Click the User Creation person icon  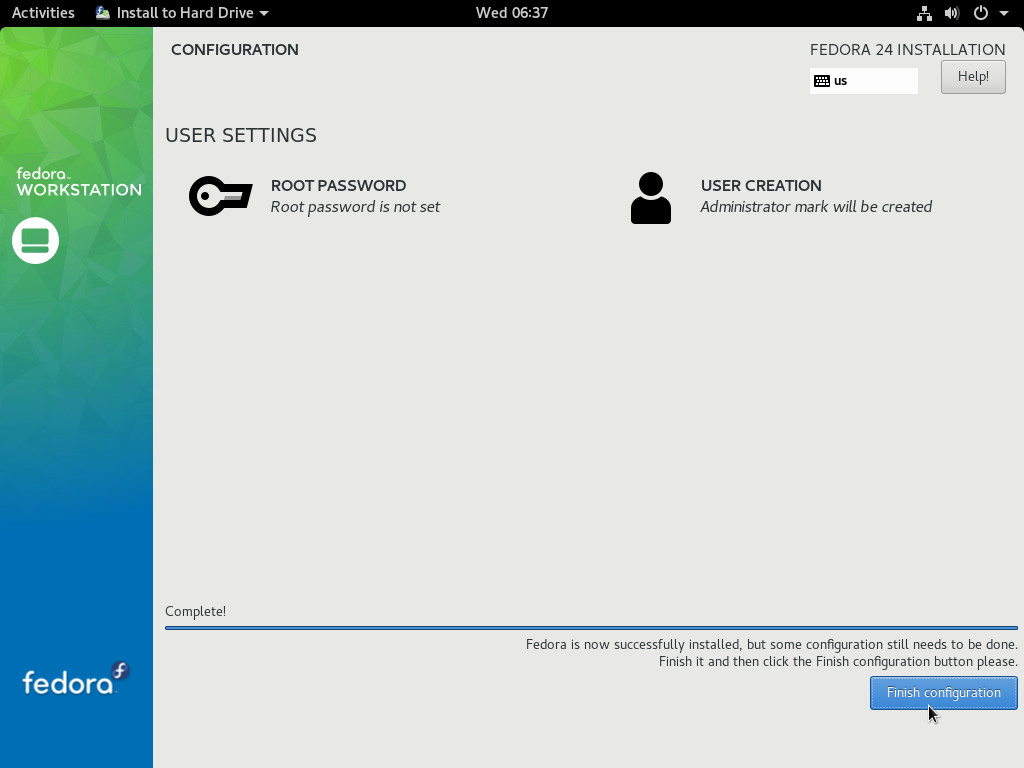pyautogui.click(x=650, y=197)
